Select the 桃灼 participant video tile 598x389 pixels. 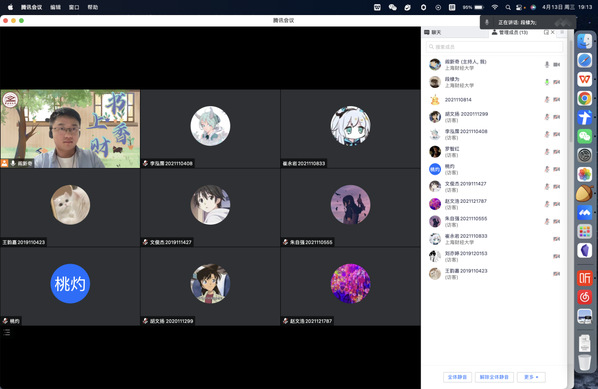[x=70, y=286]
